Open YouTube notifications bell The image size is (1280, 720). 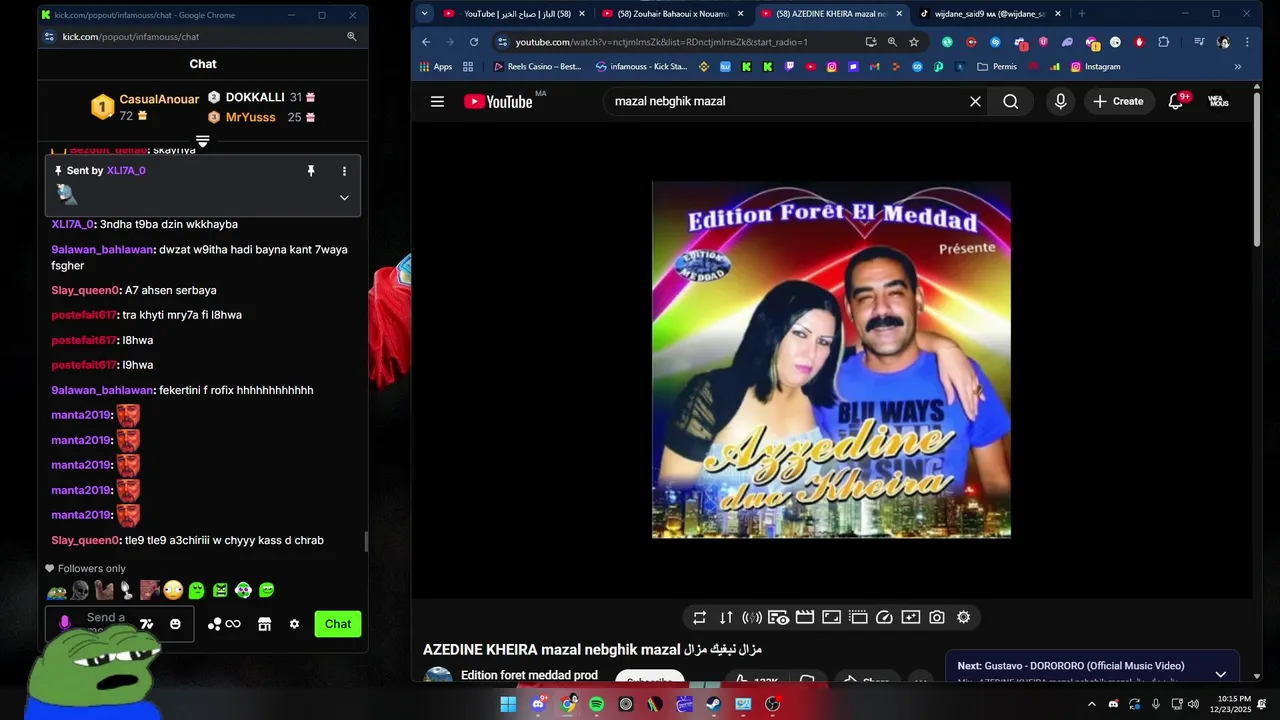(x=1176, y=101)
